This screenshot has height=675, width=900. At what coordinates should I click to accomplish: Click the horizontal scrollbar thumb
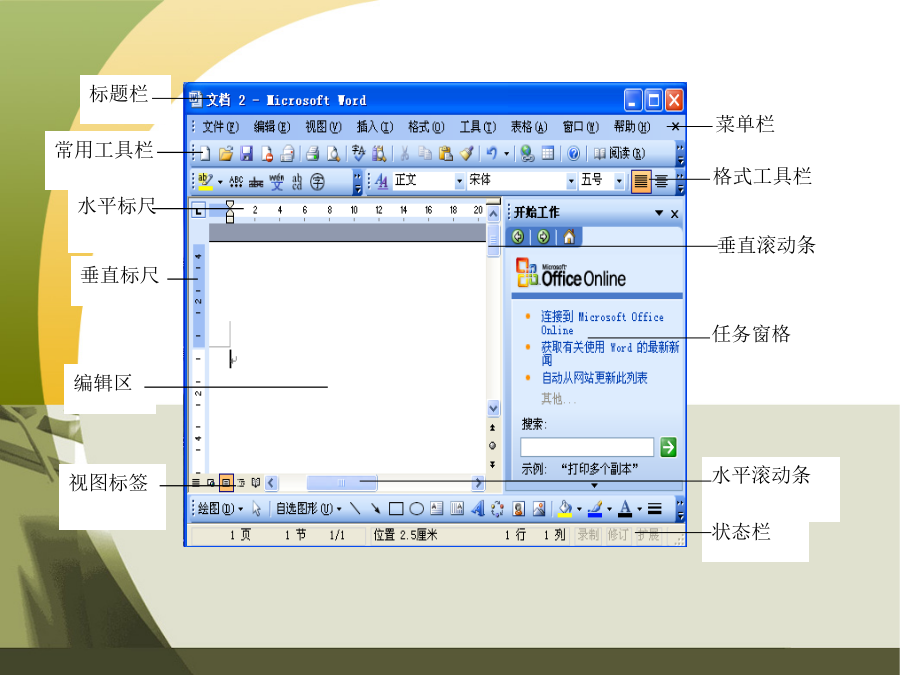point(342,483)
